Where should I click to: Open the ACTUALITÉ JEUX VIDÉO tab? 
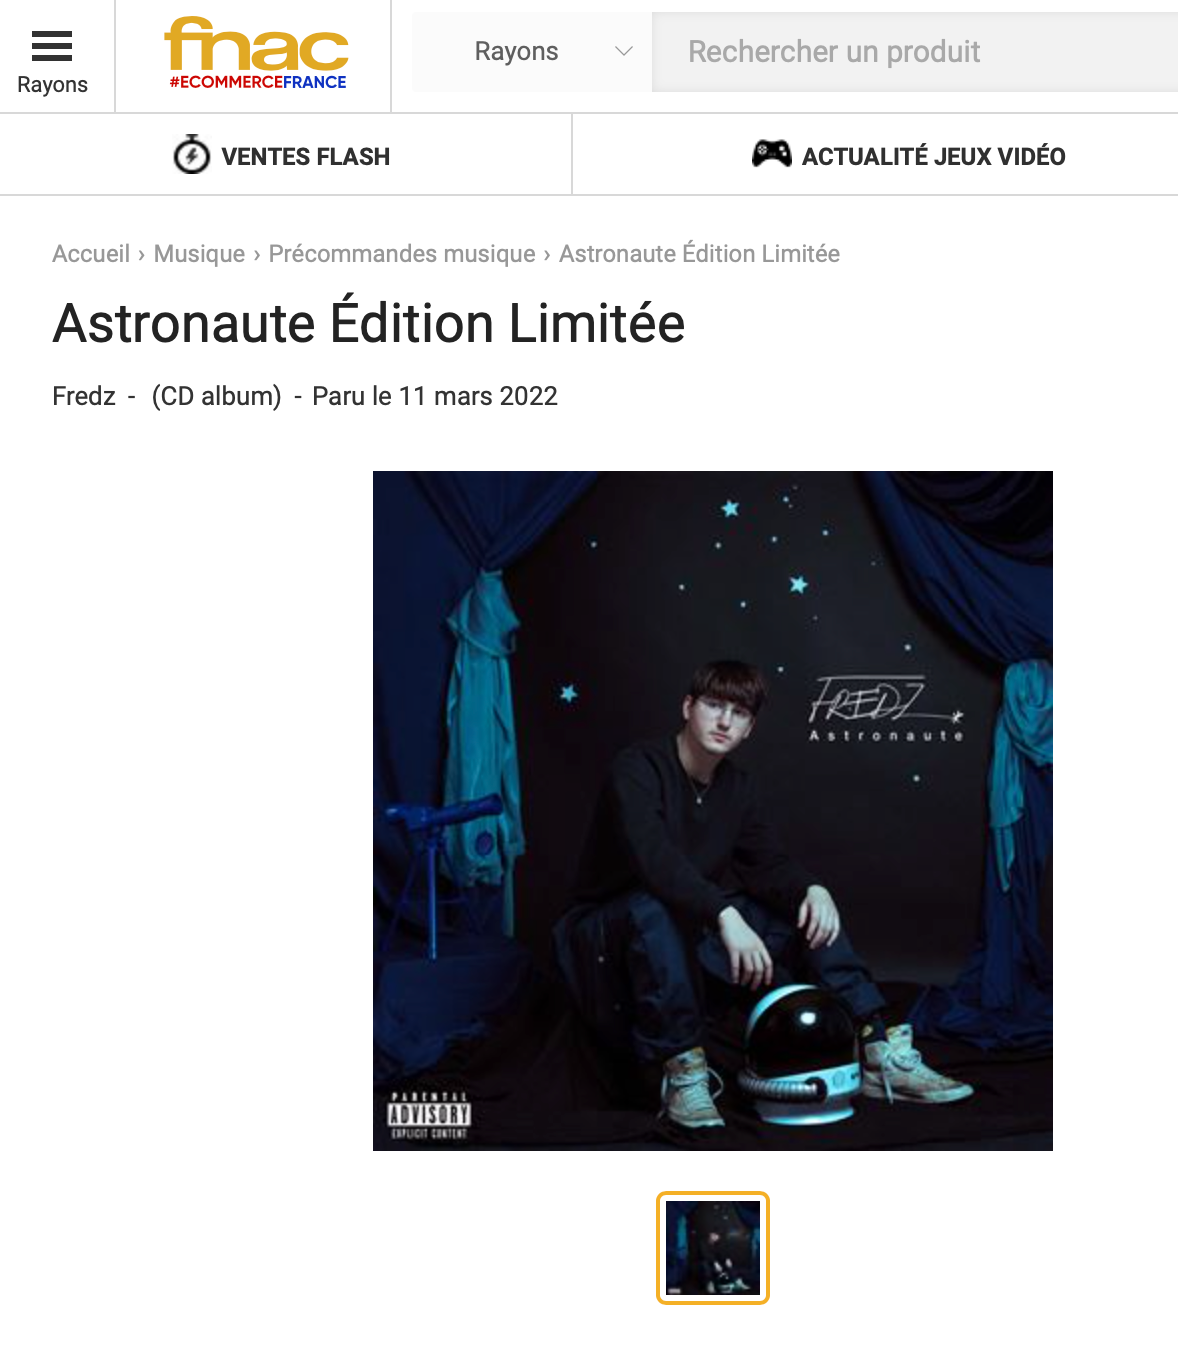click(x=875, y=155)
